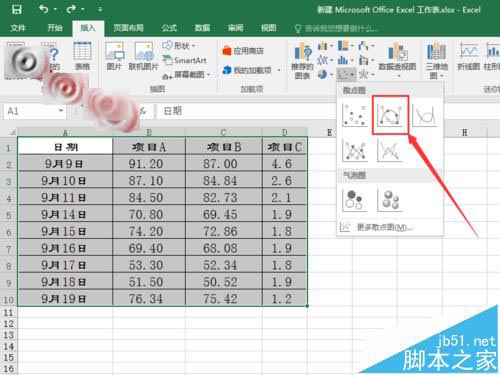
Task: Select cell containing 项目B
Action: click(224, 147)
